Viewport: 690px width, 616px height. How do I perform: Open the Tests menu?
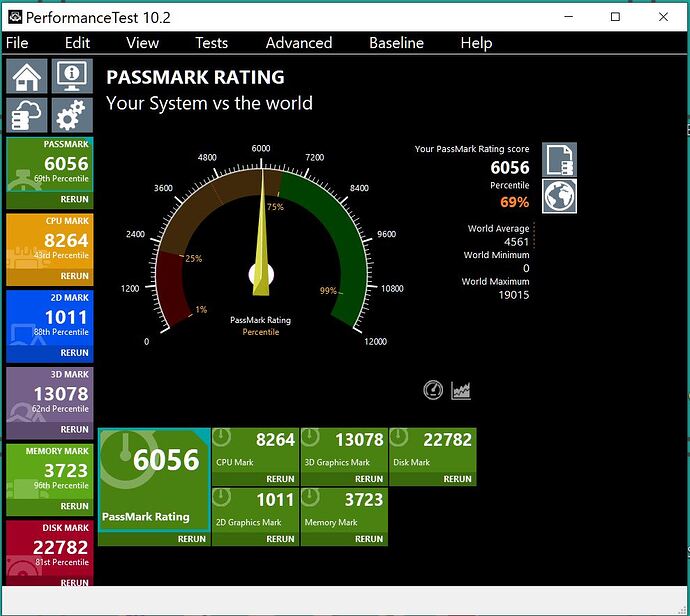pyautogui.click(x=211, y=43)
